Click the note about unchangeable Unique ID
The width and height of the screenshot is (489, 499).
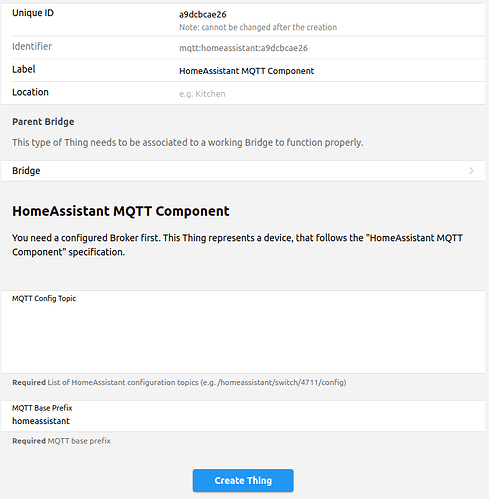258,27
